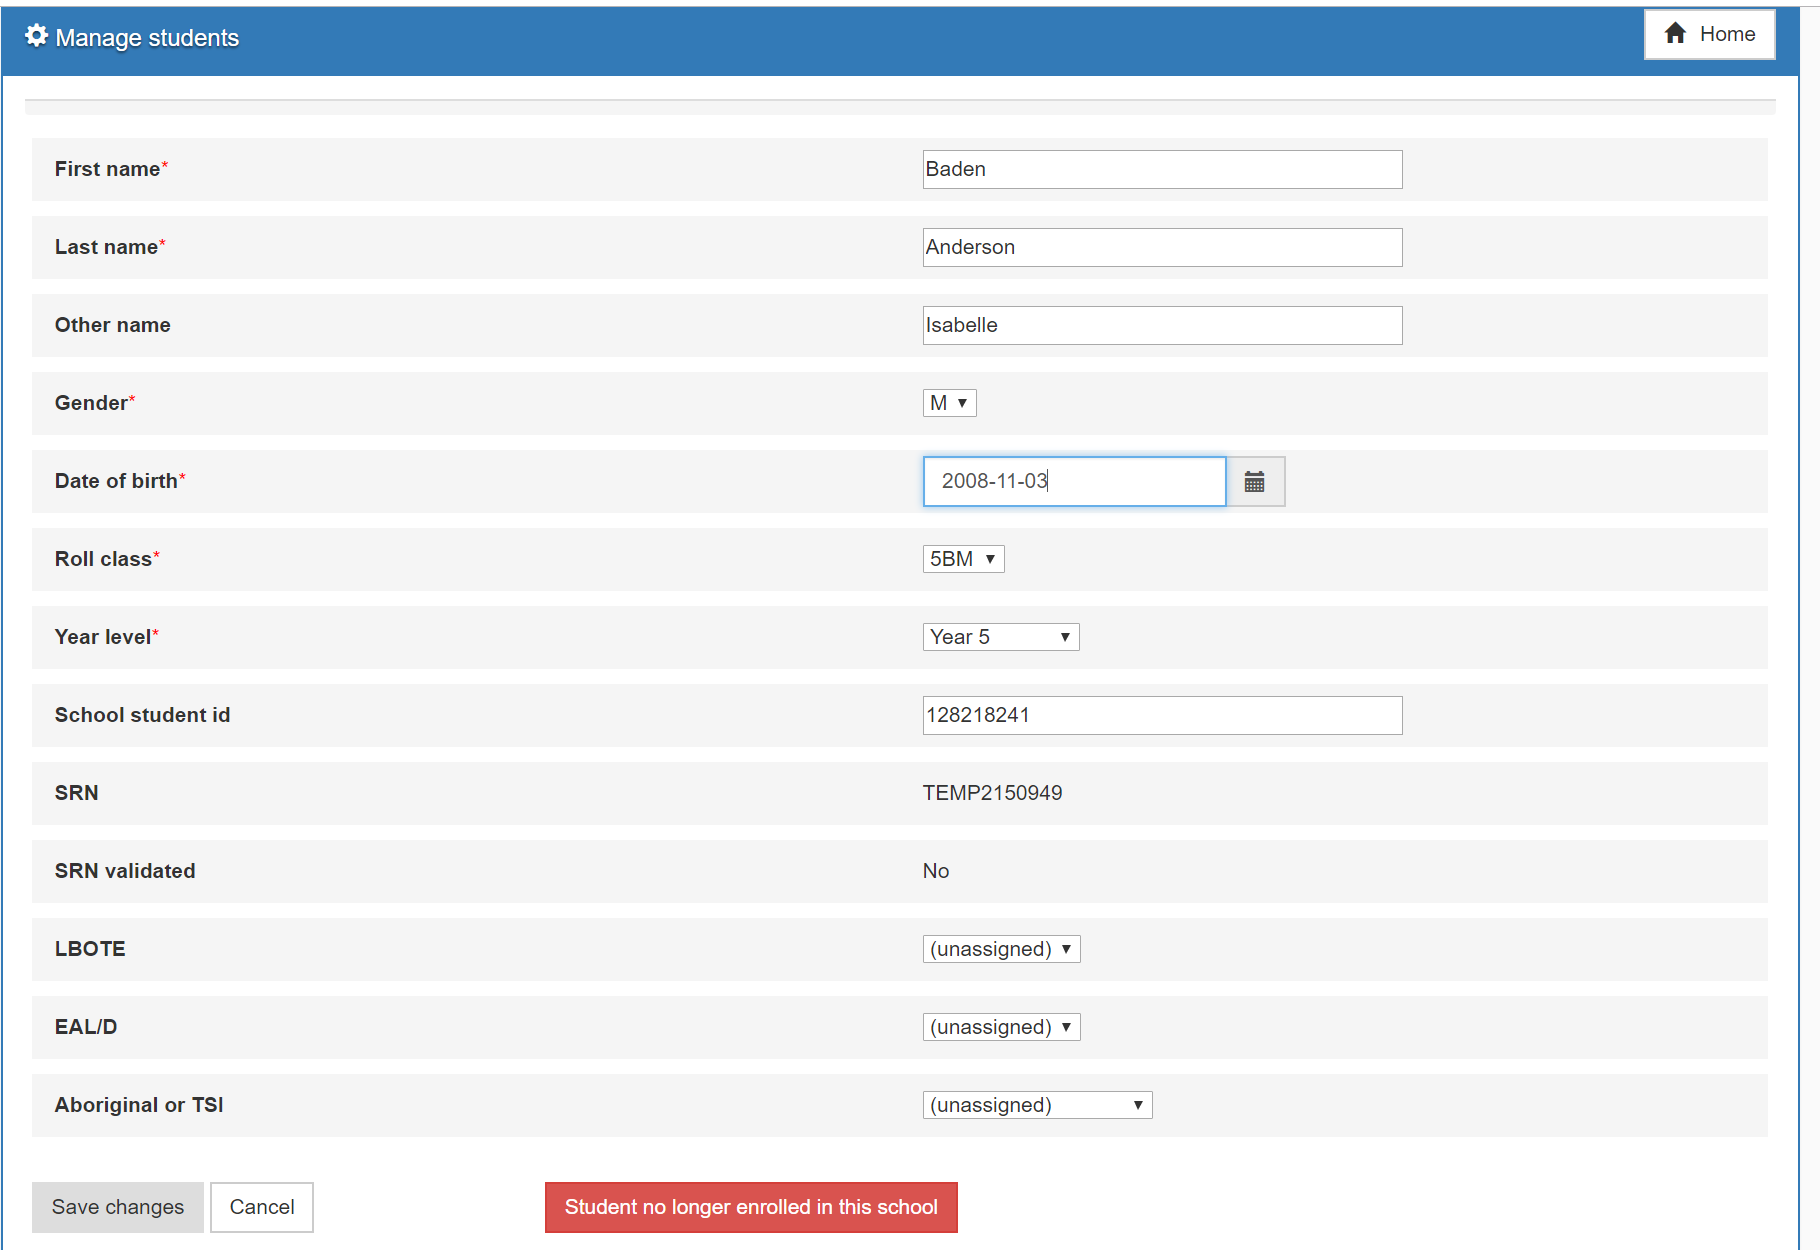Click the SRN value TEMP2150949
This screenshot has height=1250, width=1820.
(992, 793)
